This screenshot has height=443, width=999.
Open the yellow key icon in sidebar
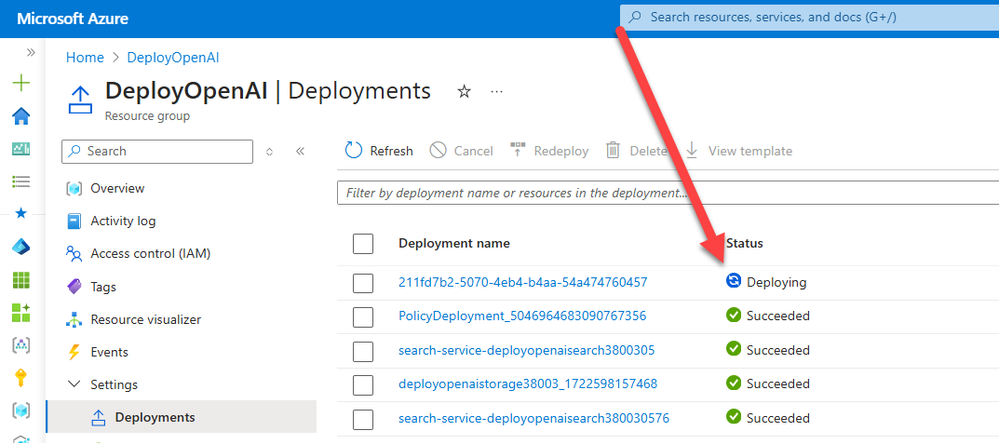21,378
